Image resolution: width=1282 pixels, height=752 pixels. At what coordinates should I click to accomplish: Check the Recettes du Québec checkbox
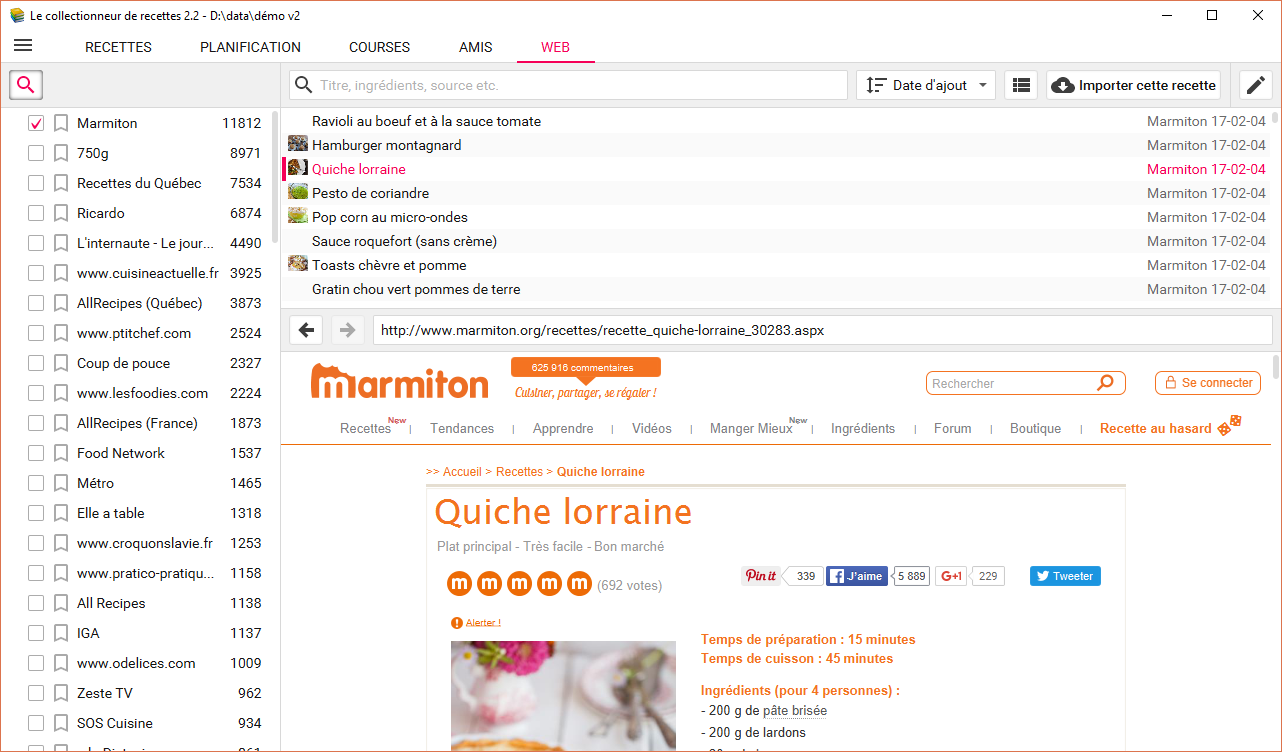tap(36, 183)
